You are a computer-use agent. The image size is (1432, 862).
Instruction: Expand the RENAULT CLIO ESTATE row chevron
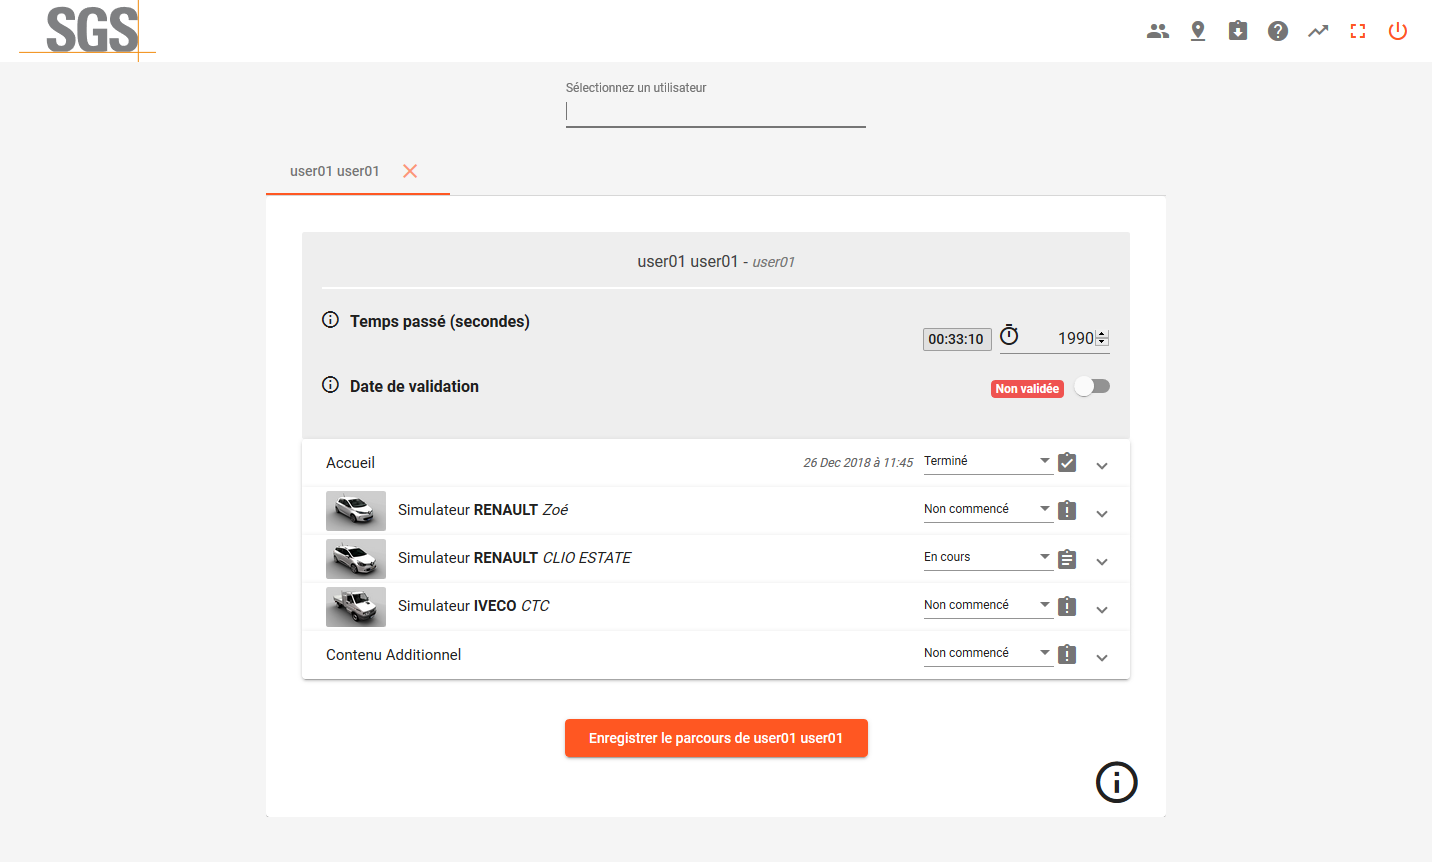tap(1102, 561)
